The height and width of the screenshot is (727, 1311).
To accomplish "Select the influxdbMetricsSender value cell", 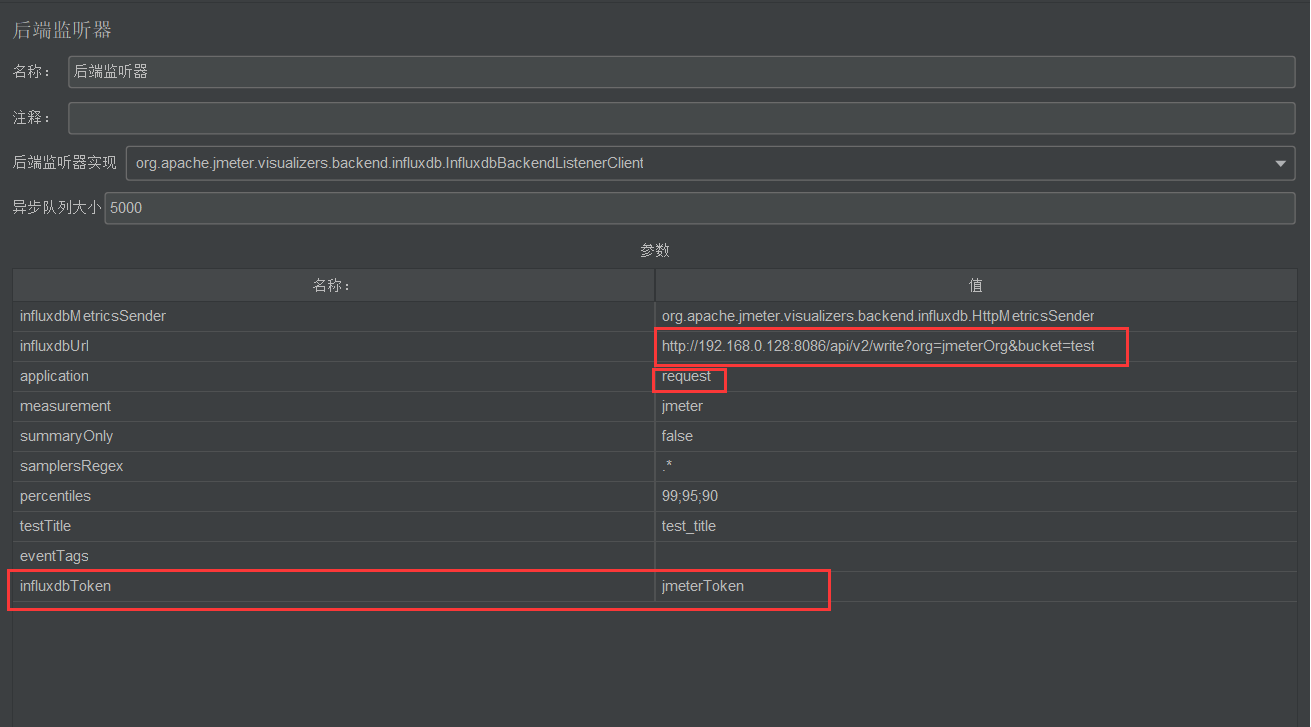I will tap(878, 316).
